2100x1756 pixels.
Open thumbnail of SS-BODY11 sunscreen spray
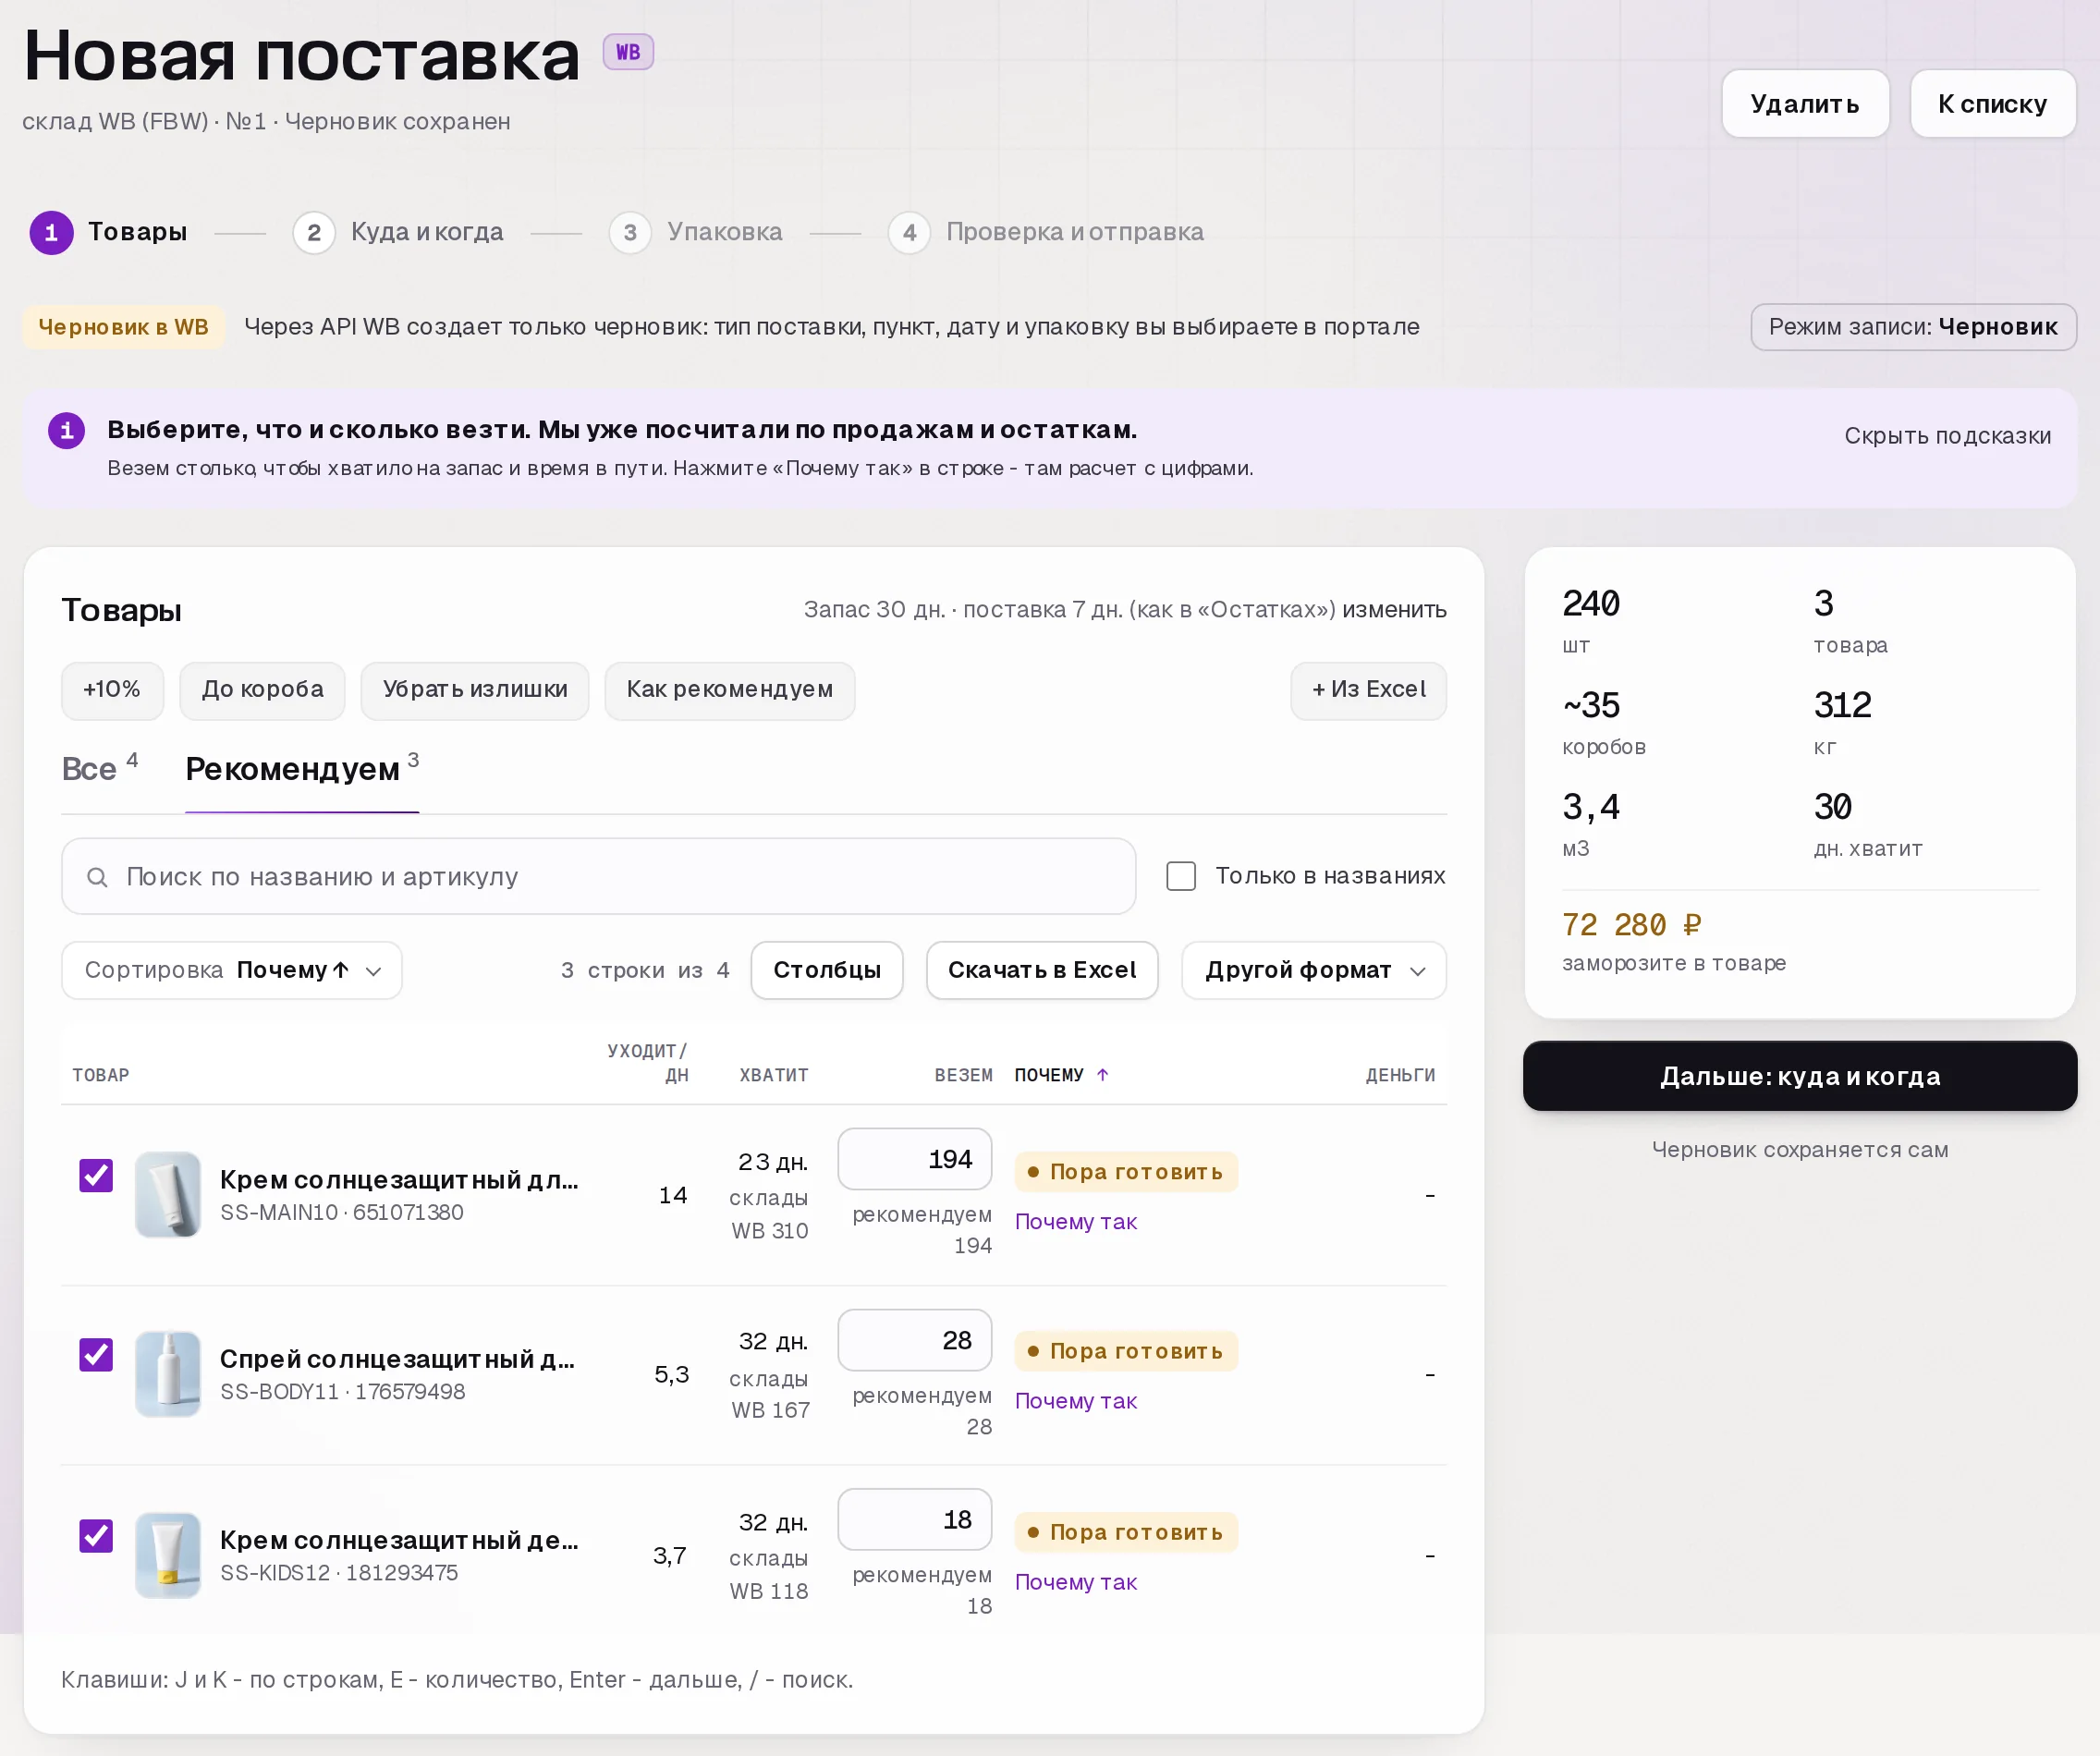coord(168,1374)
